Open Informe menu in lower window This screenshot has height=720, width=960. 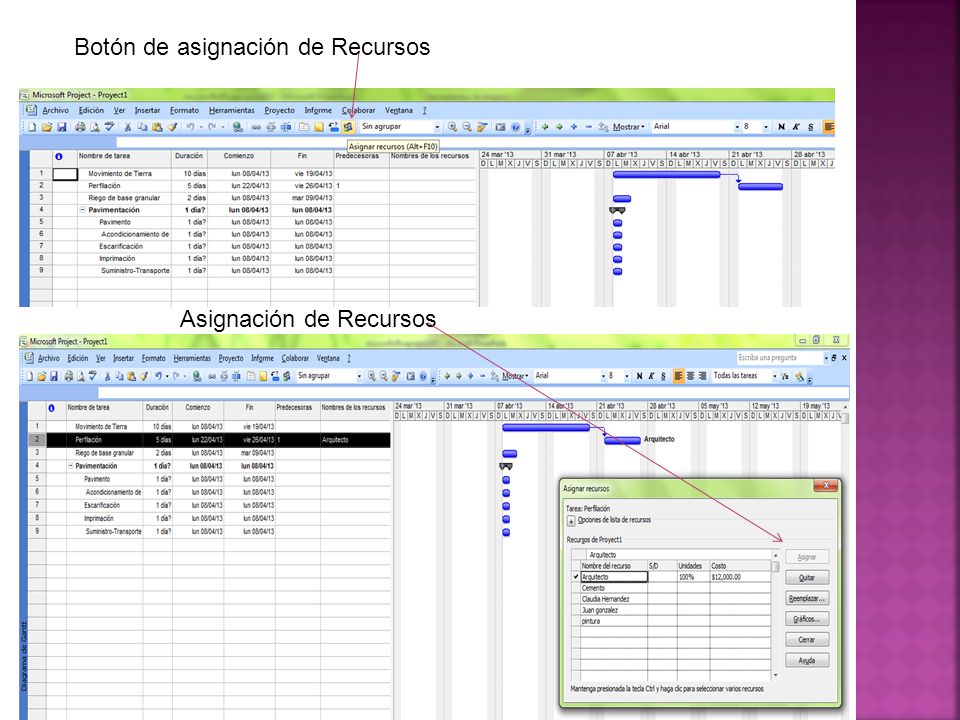click(262, 359)
